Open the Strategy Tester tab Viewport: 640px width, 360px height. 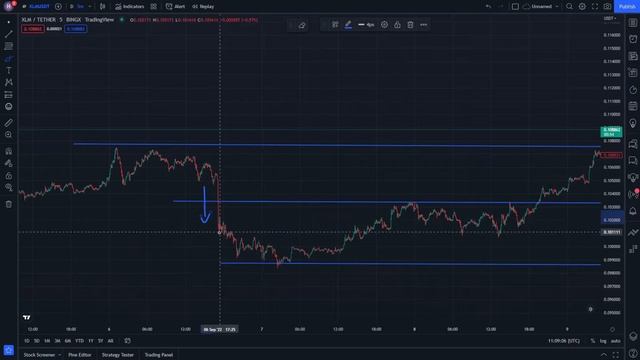(x=118, y=355)
